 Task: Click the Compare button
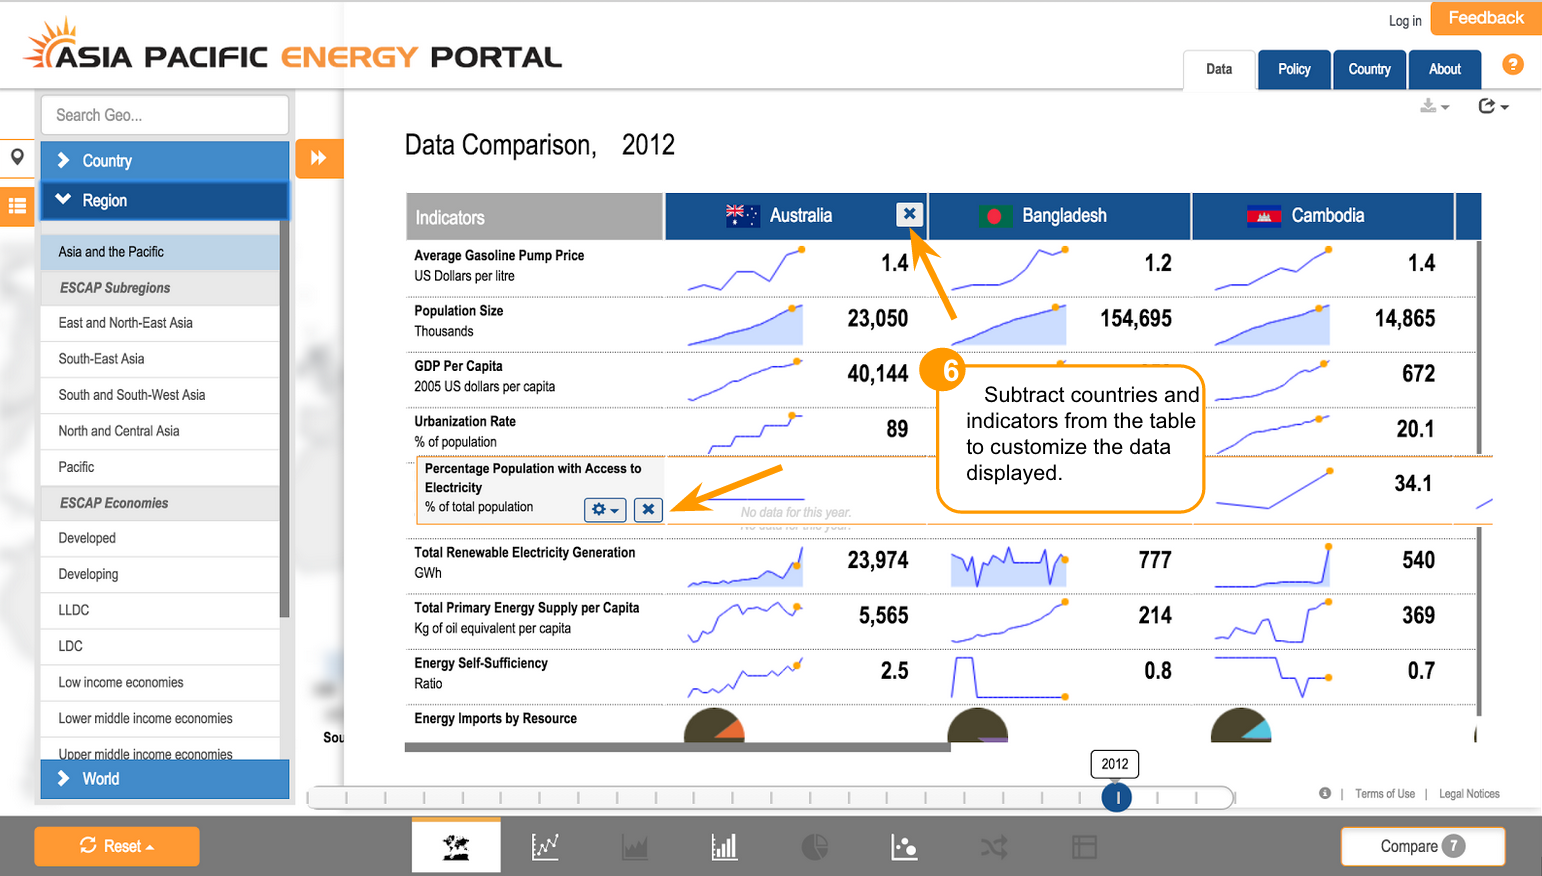[x=1422, y=846]
